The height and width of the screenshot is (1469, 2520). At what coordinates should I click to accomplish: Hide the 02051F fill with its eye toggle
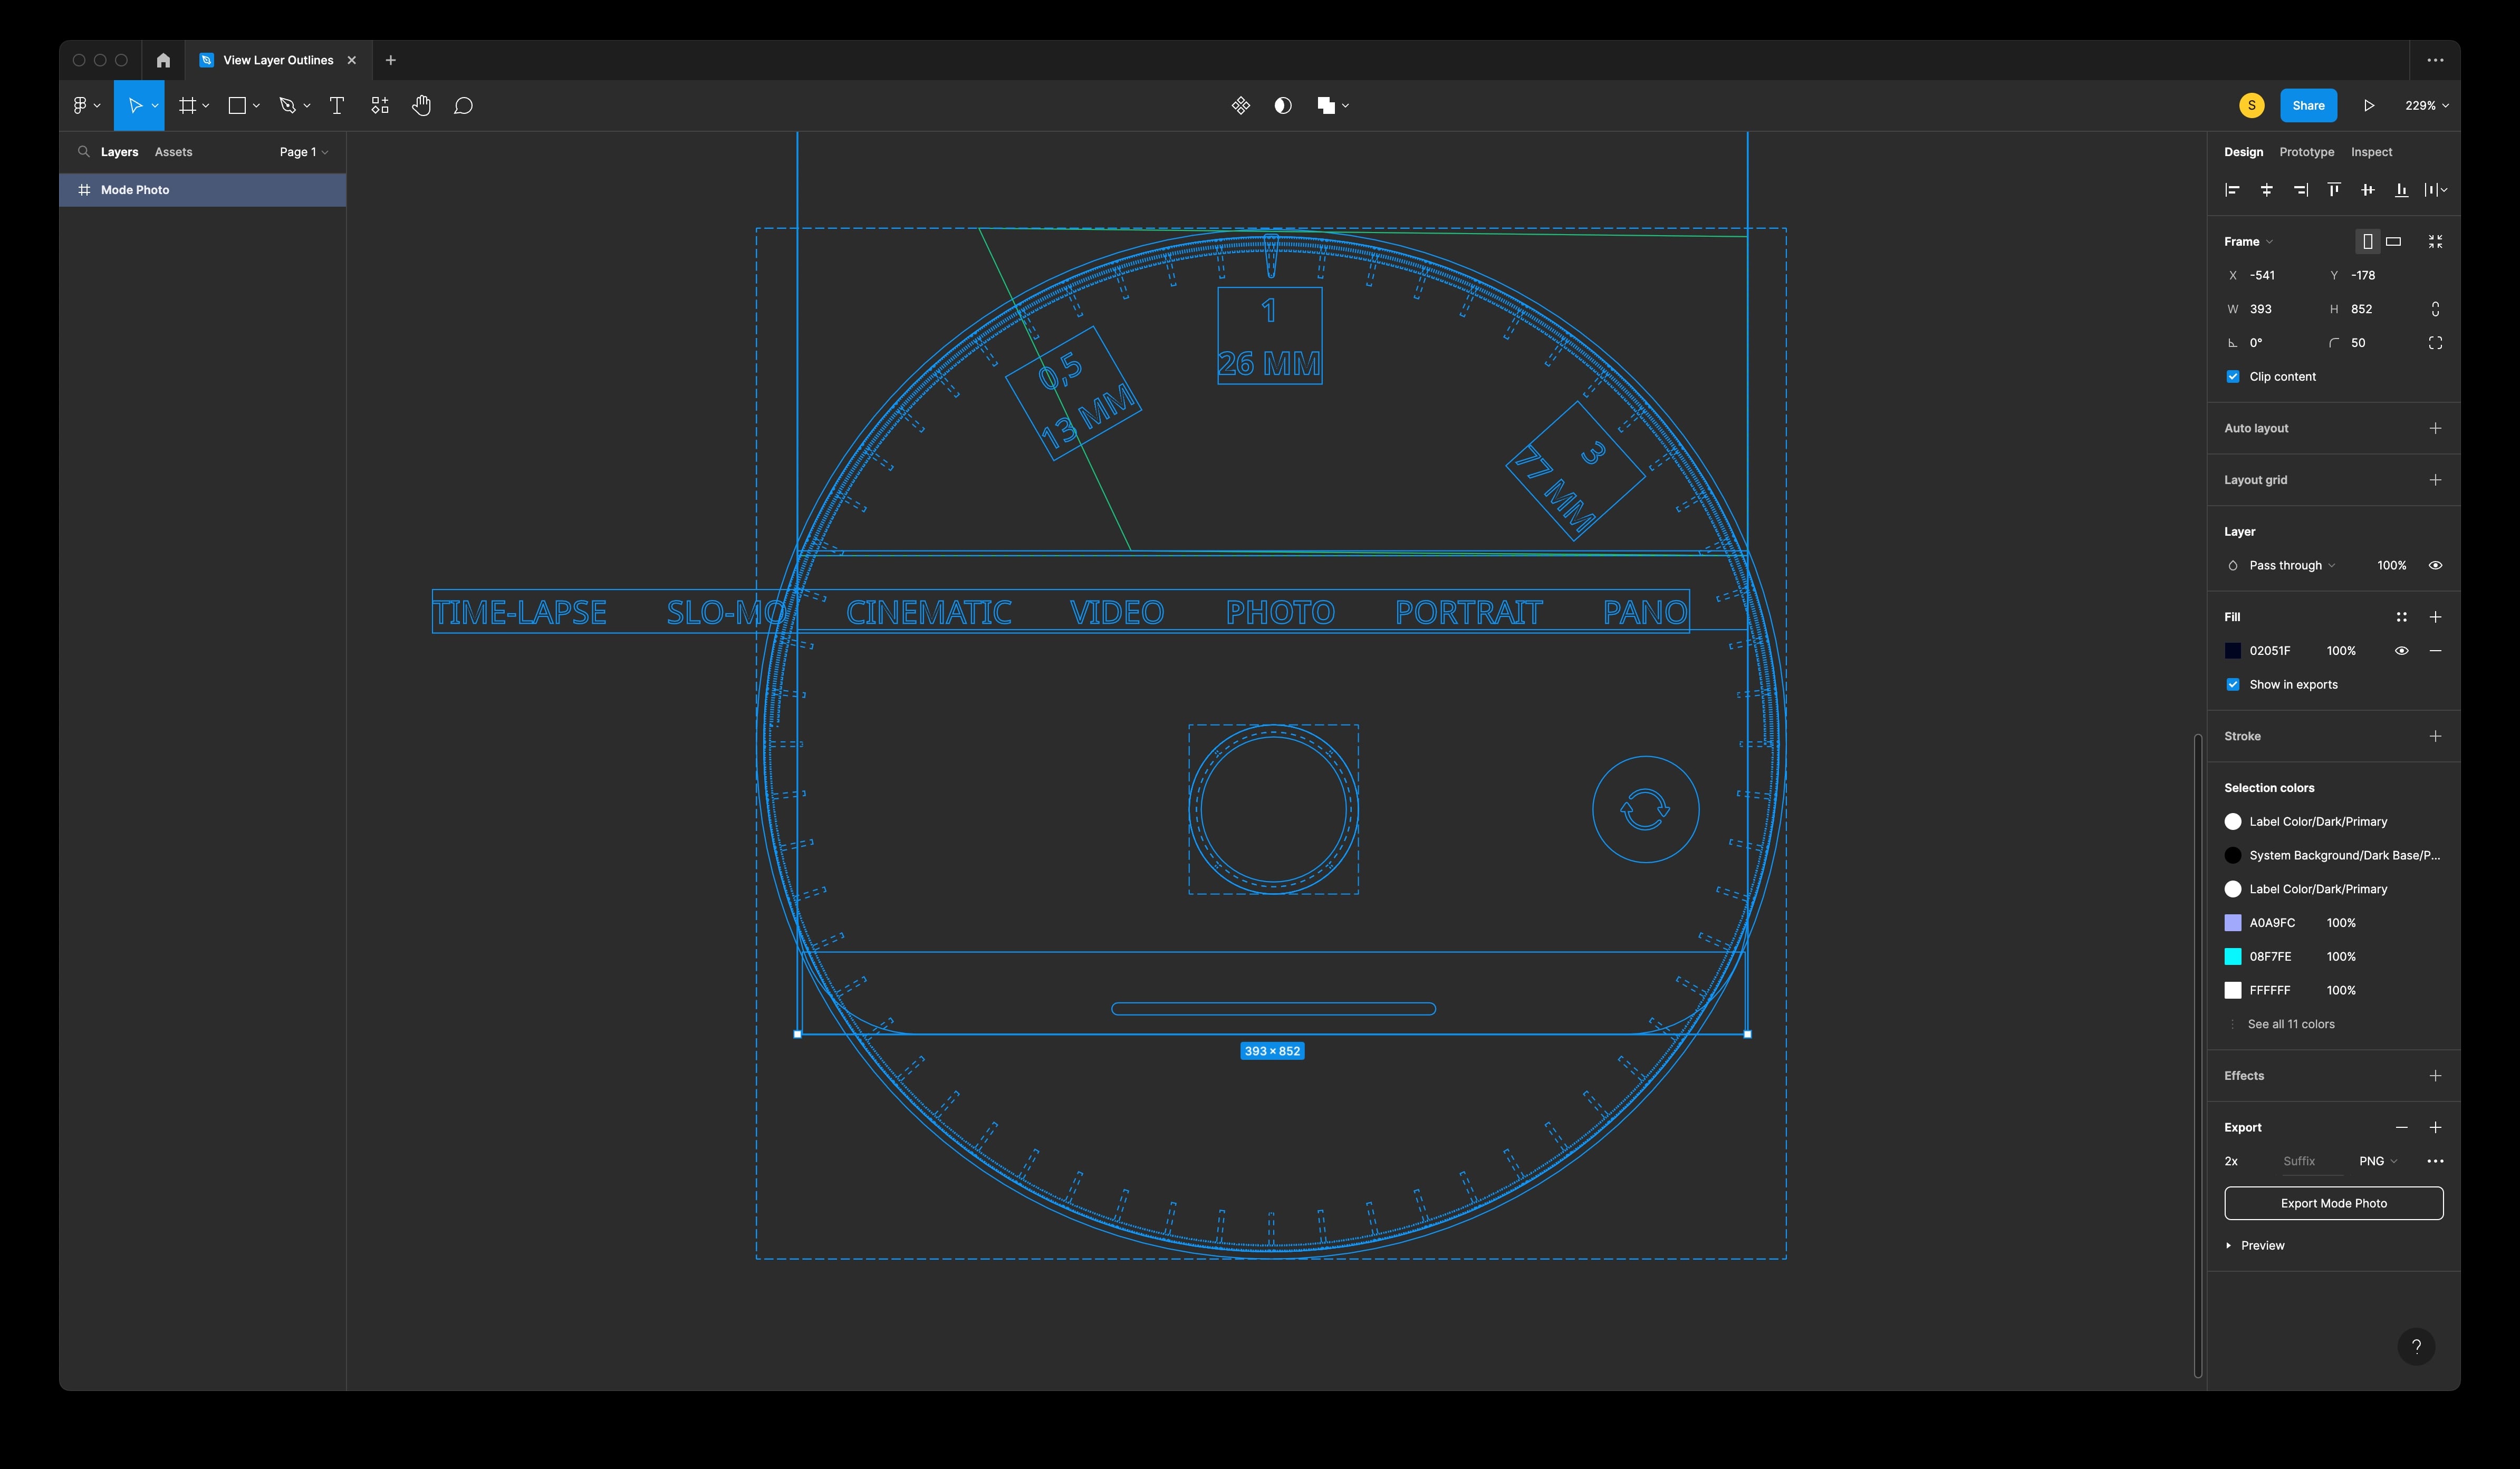point(2403,650)
